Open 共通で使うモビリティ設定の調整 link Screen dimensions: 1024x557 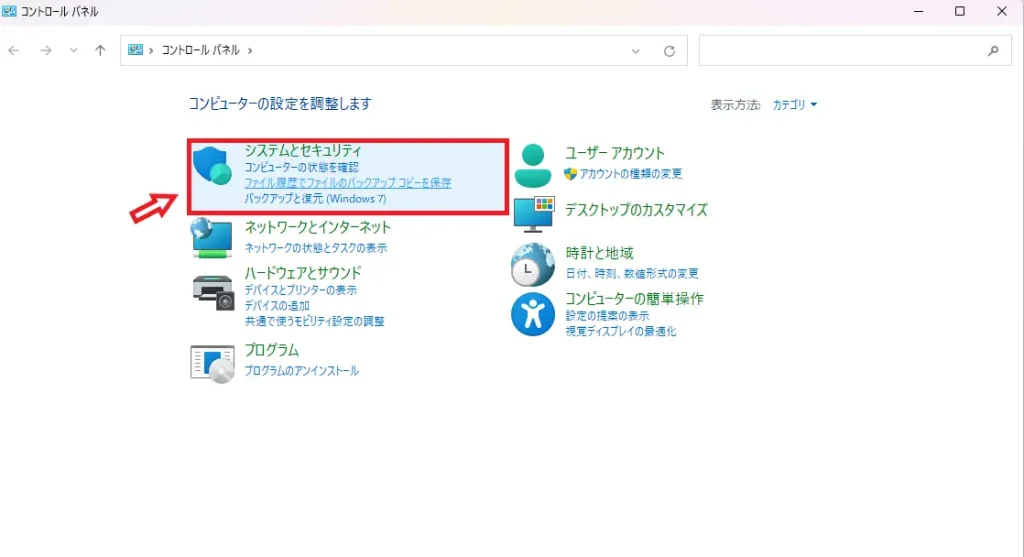[314, 321]
